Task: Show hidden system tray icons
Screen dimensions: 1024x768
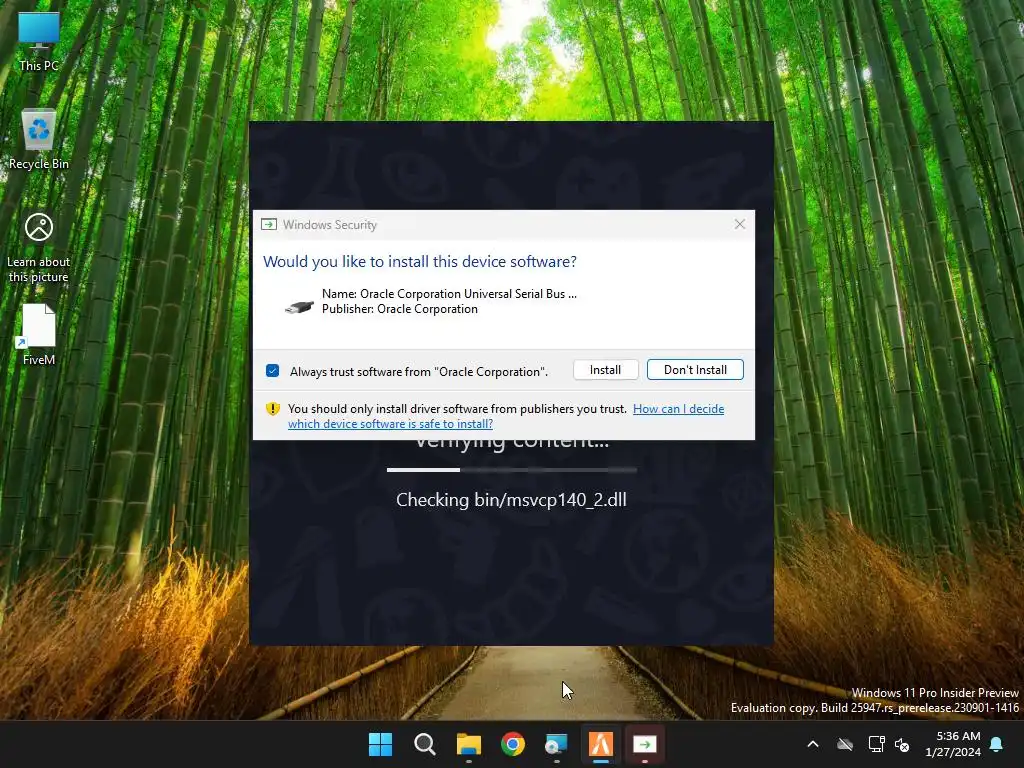Action: click(813, 744)
